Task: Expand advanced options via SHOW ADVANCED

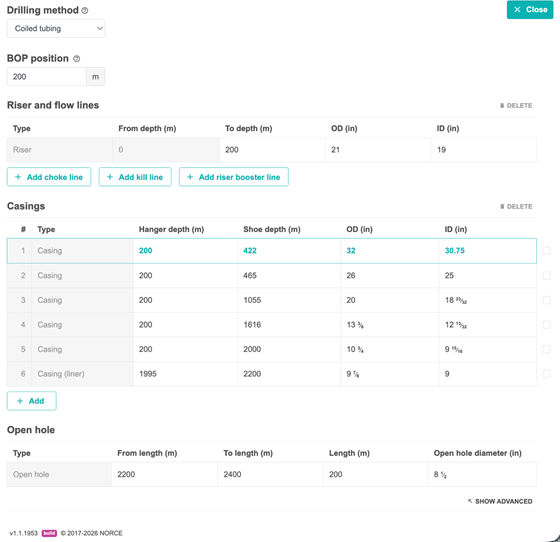Action: pos(500,501)
